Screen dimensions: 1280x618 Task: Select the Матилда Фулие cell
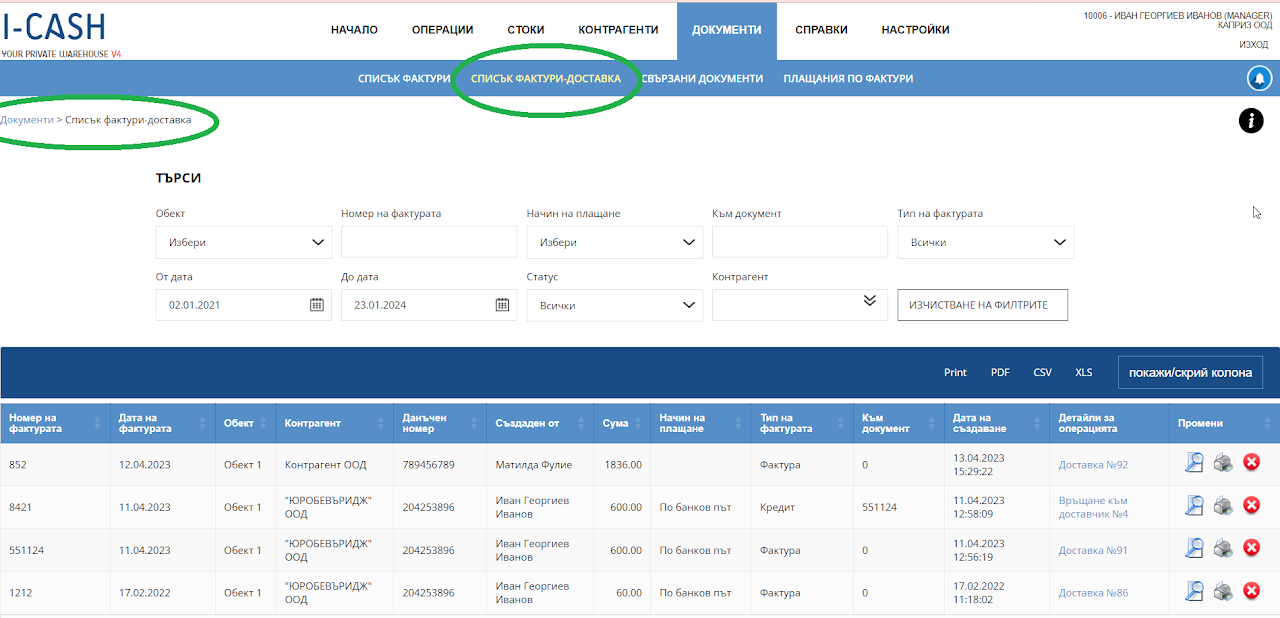pyautogui.click(x=539, y=464)
